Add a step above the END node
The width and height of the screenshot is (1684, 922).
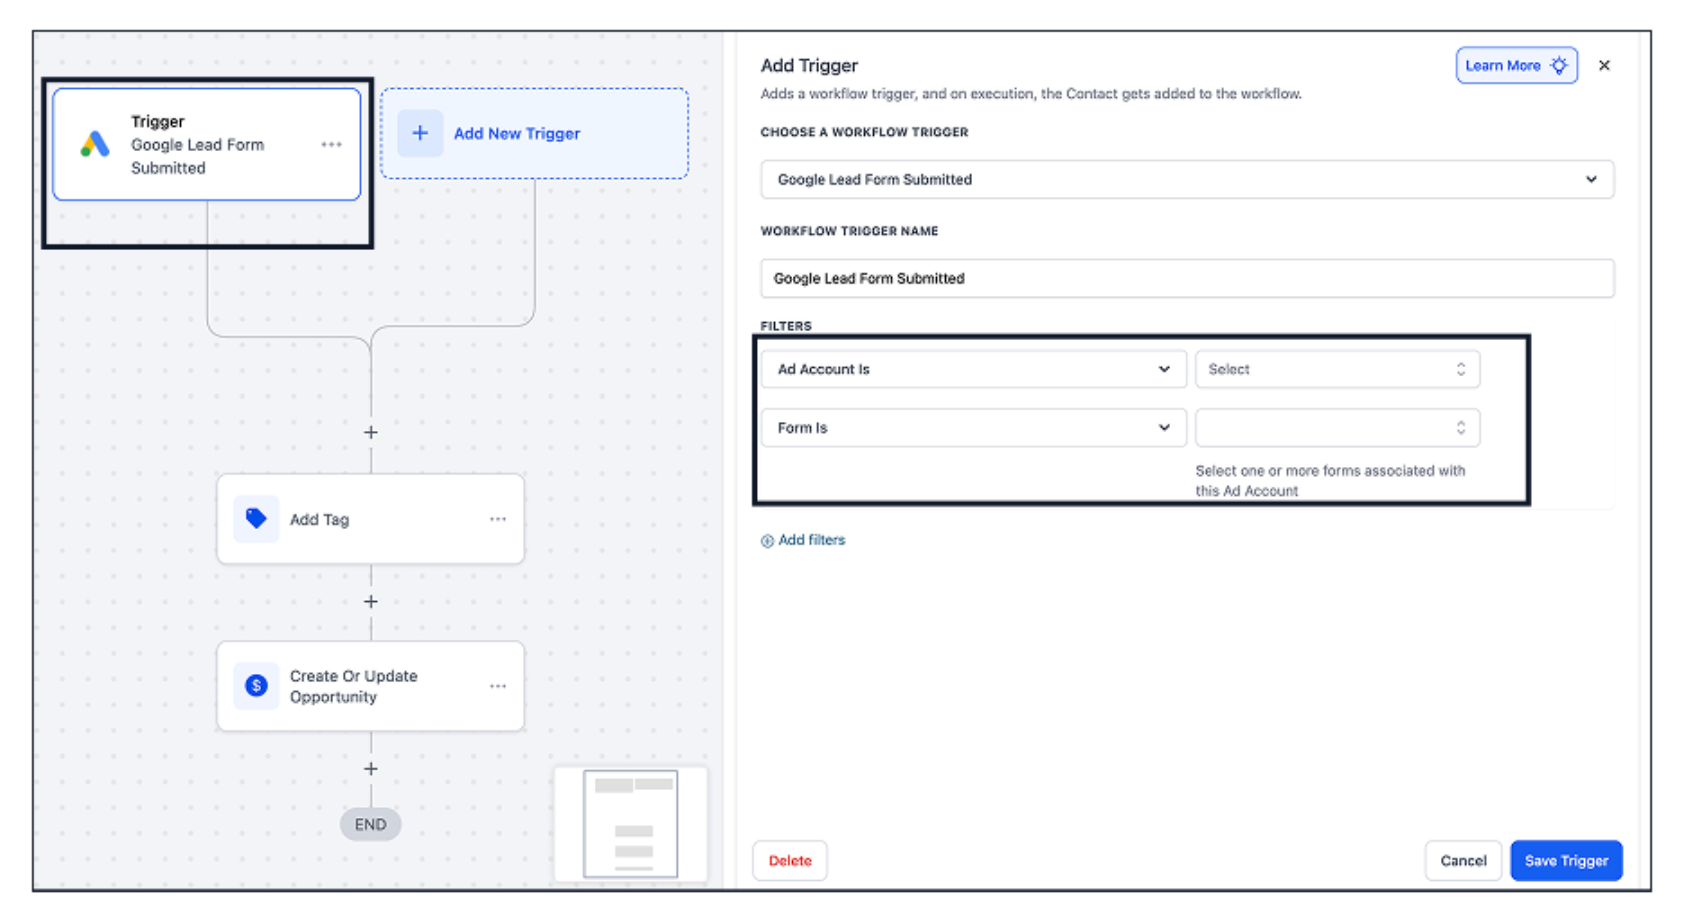tap(371, 768)
